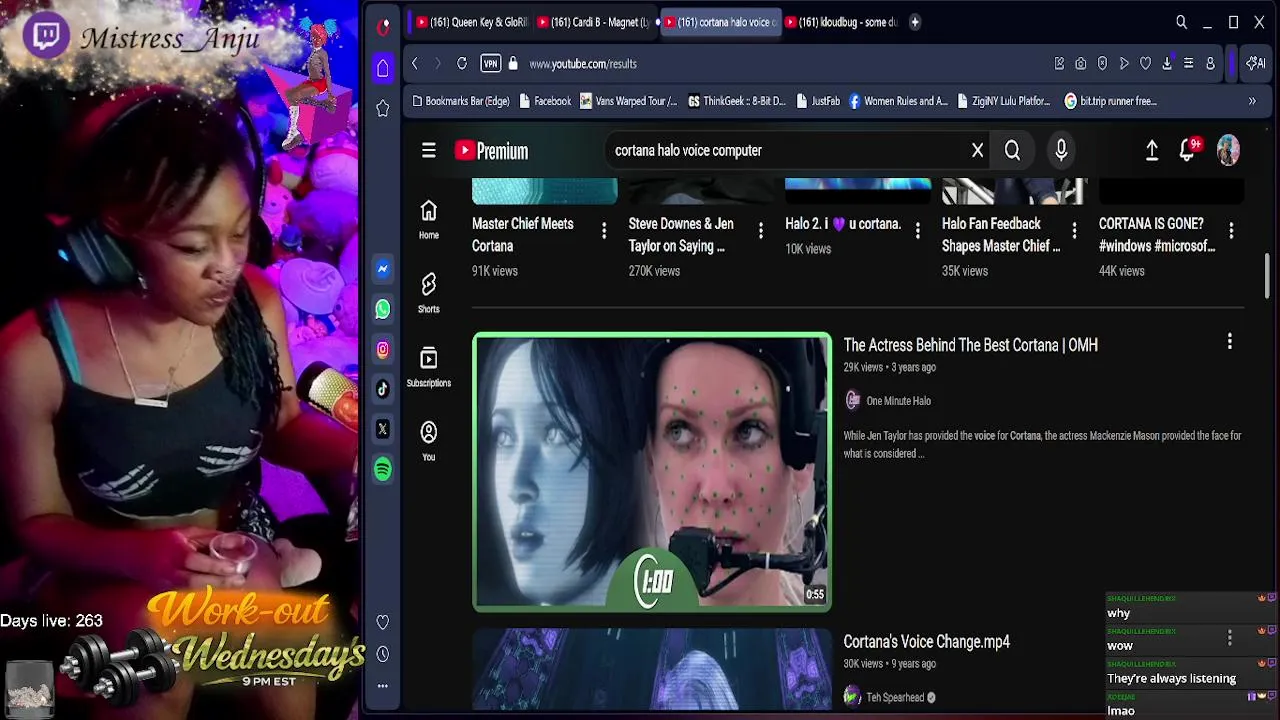Screen dimensions: 1280x720
Task: Start voice search with microphone
Action: [1061, 151]
